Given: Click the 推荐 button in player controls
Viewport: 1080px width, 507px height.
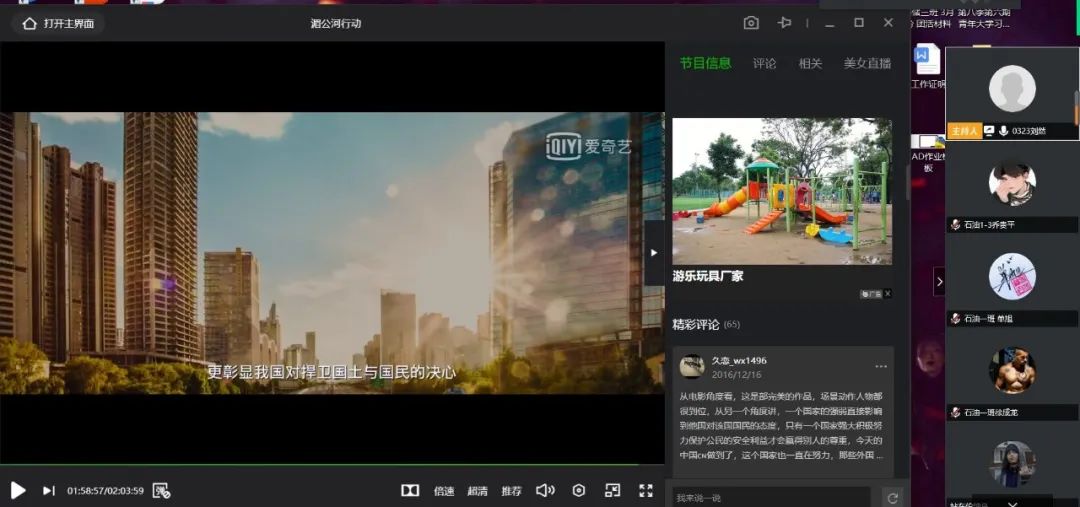Looking at the screenshot, I should coord(511,491).
